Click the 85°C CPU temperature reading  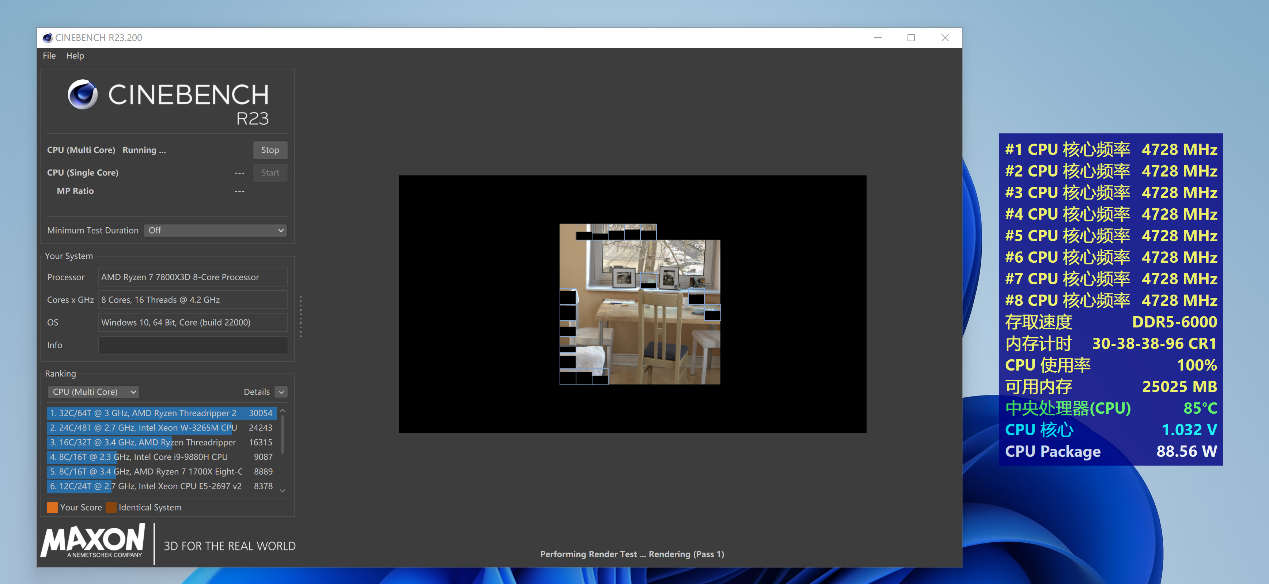1200,408
